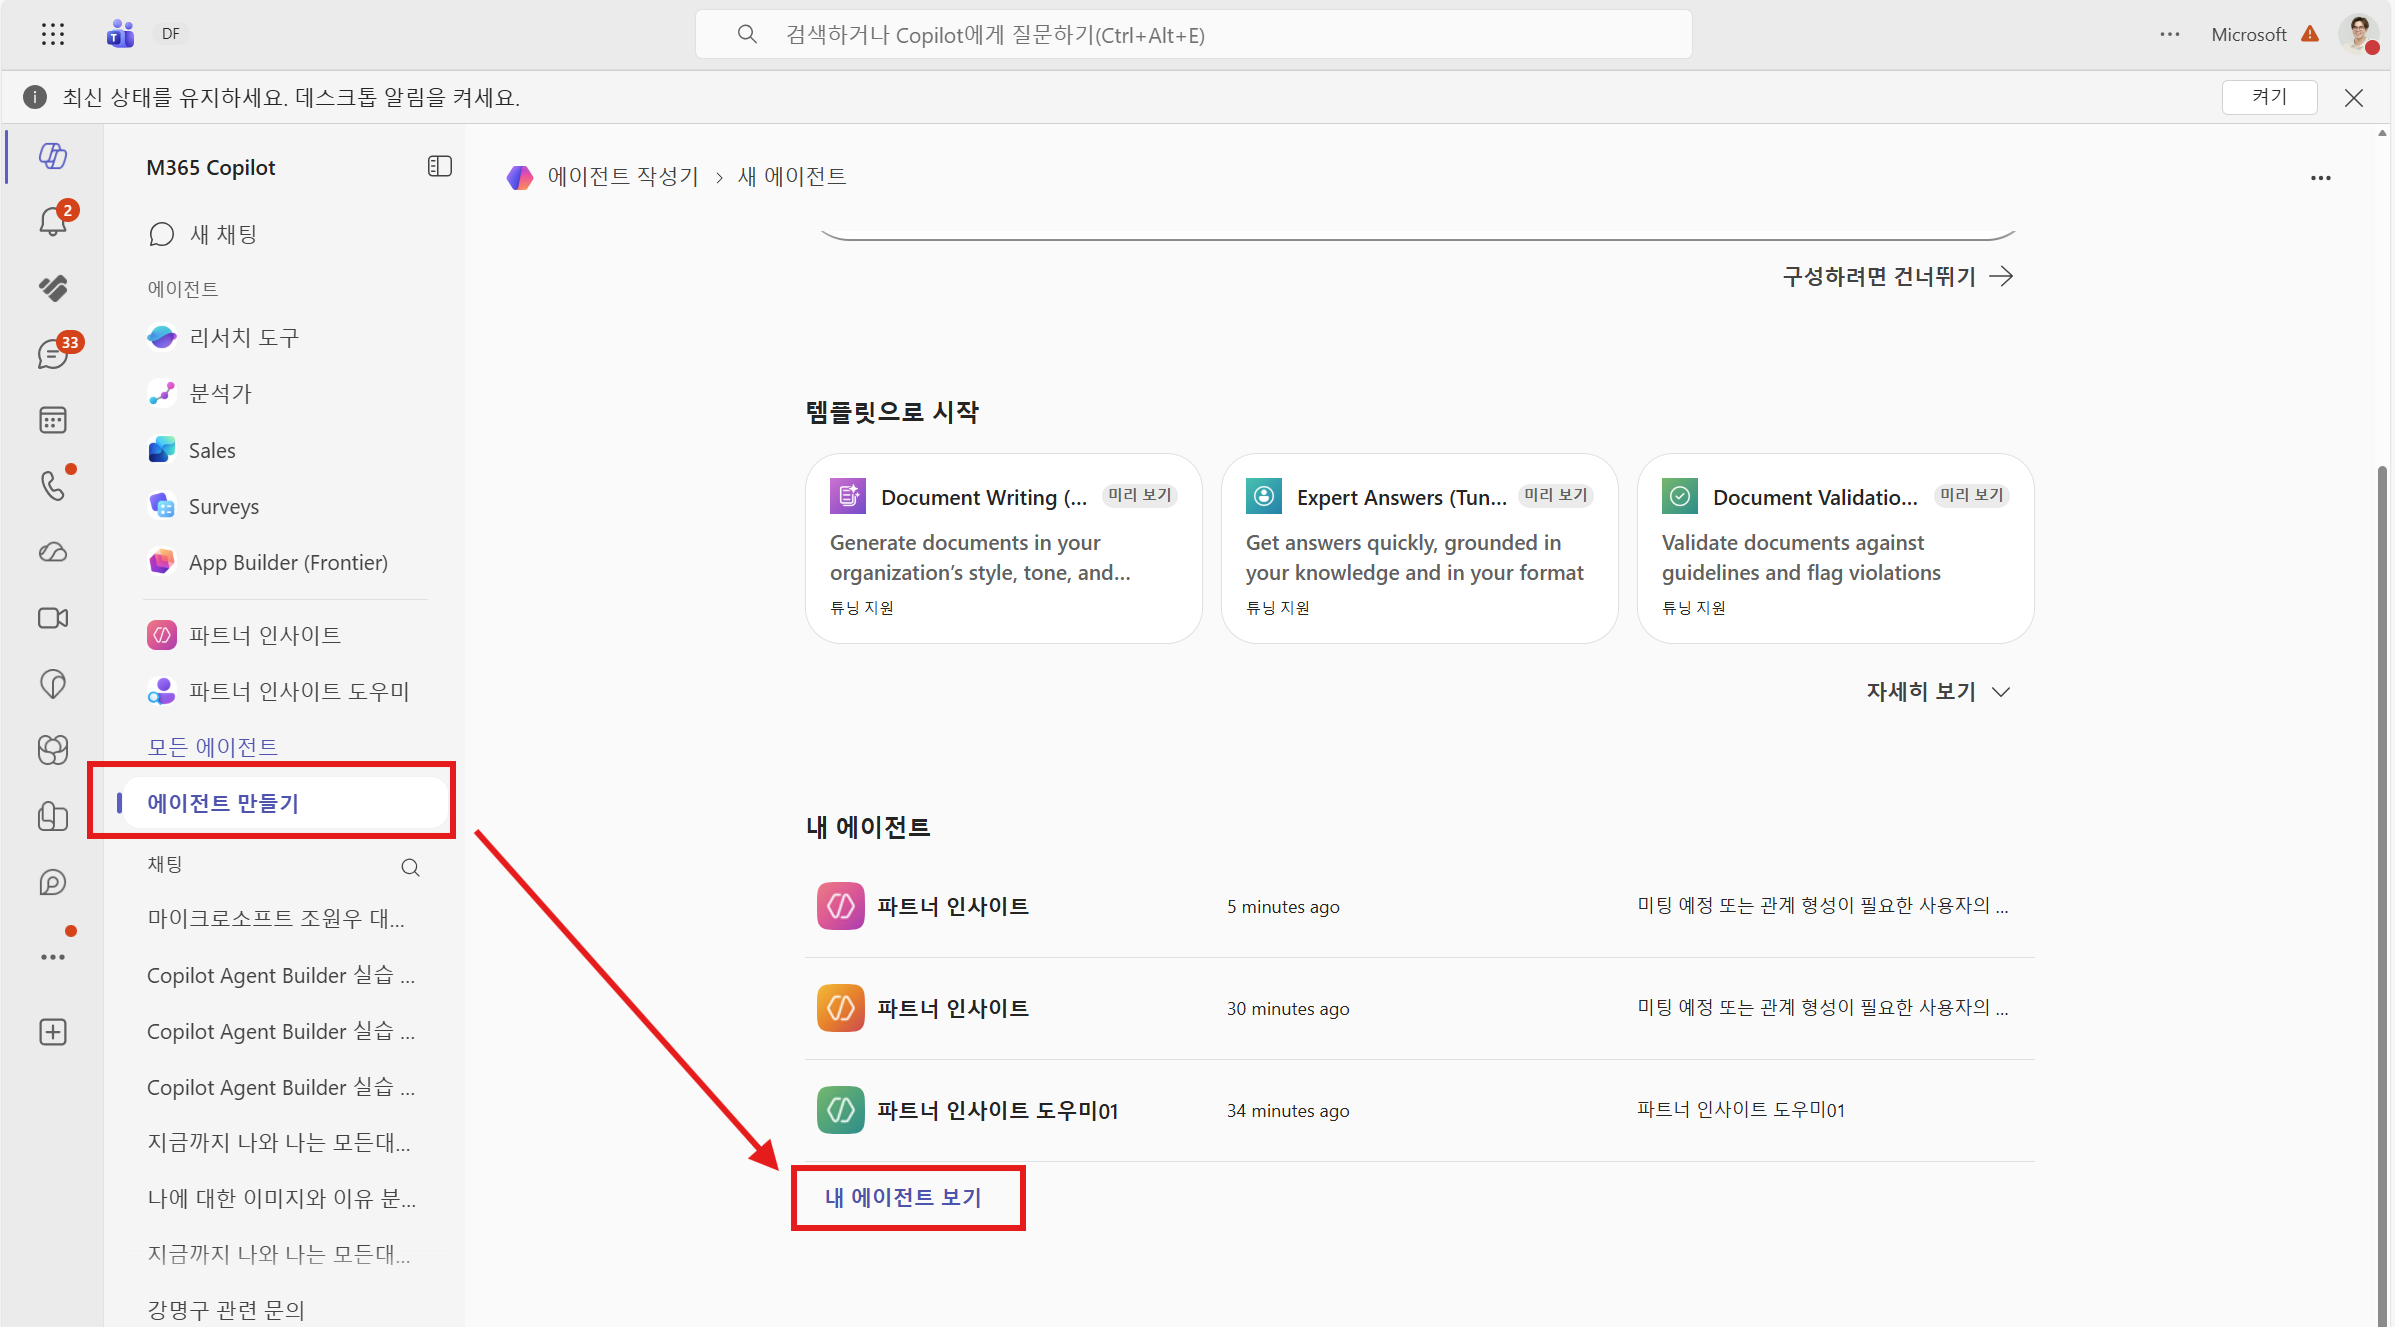Open the Calendar icon in the left rail

click(x=53, y=420)
